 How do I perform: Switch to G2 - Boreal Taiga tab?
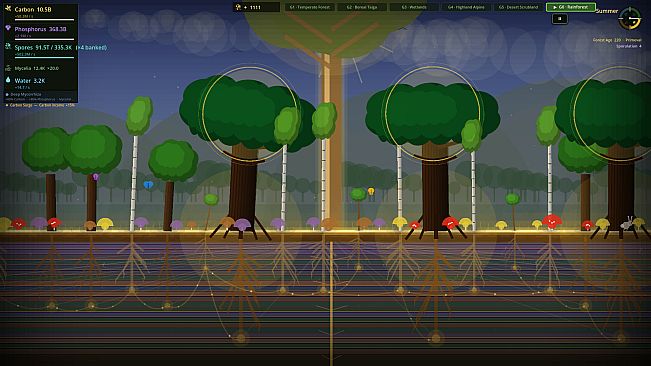(x=362, y=7)
